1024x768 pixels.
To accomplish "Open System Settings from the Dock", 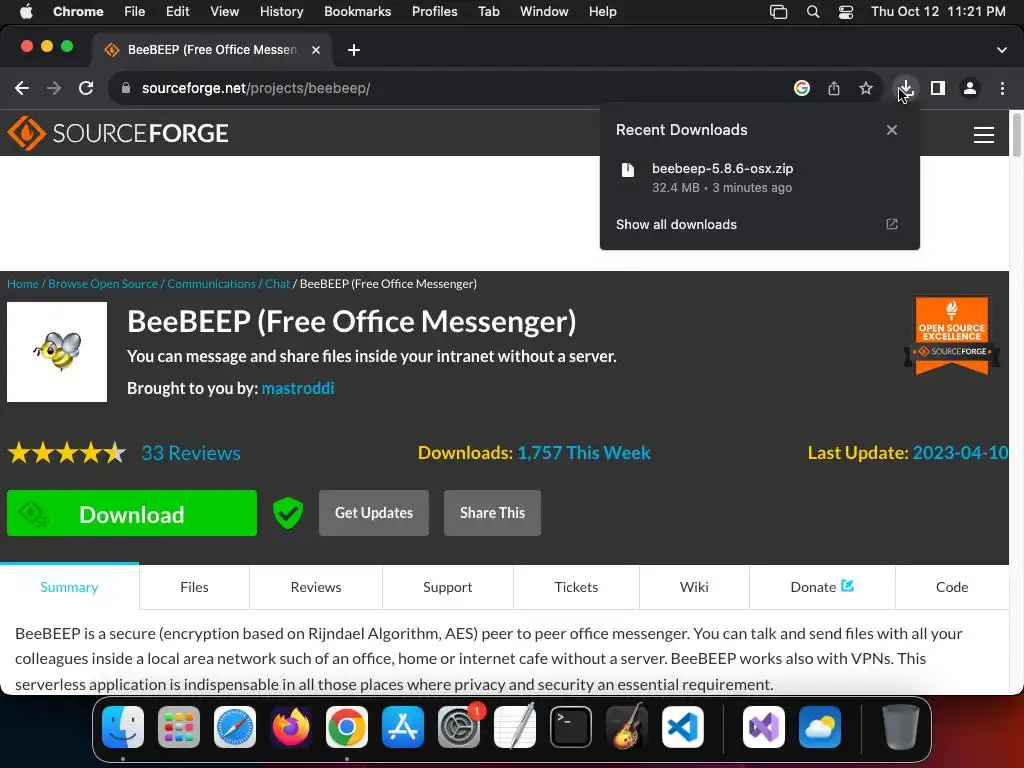I will 459,727.
